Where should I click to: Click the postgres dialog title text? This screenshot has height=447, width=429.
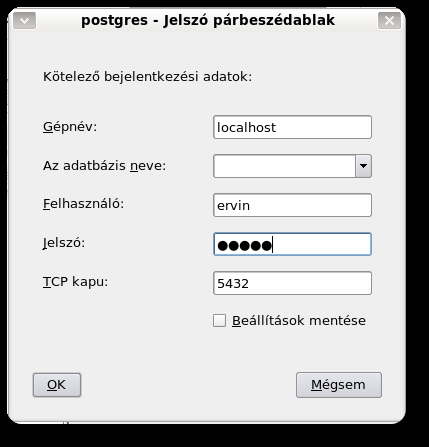208,21
